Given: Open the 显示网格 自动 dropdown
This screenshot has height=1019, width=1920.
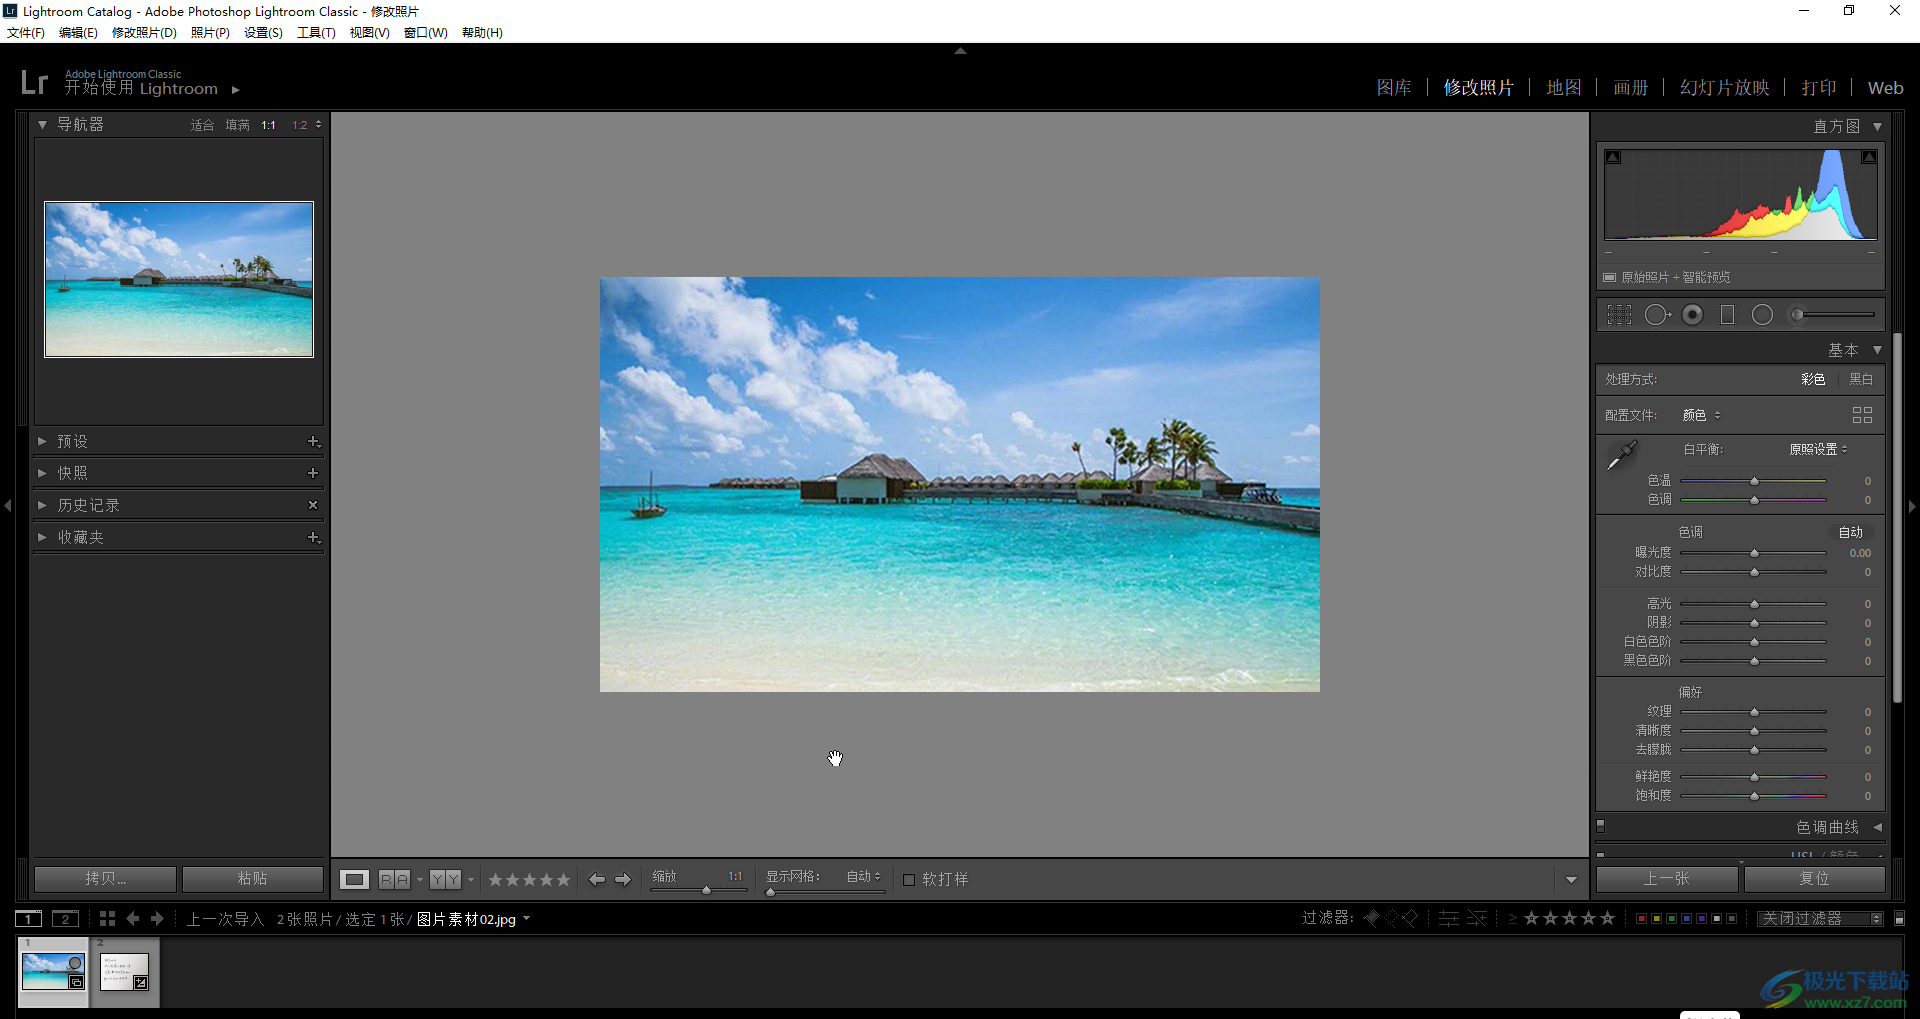Looking at the screenshot, I should pos(864,876).
